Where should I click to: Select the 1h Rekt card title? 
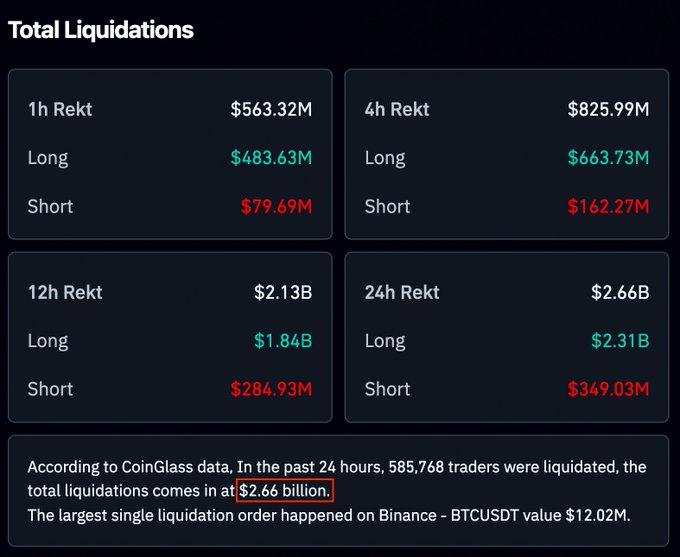pos(60,109)
